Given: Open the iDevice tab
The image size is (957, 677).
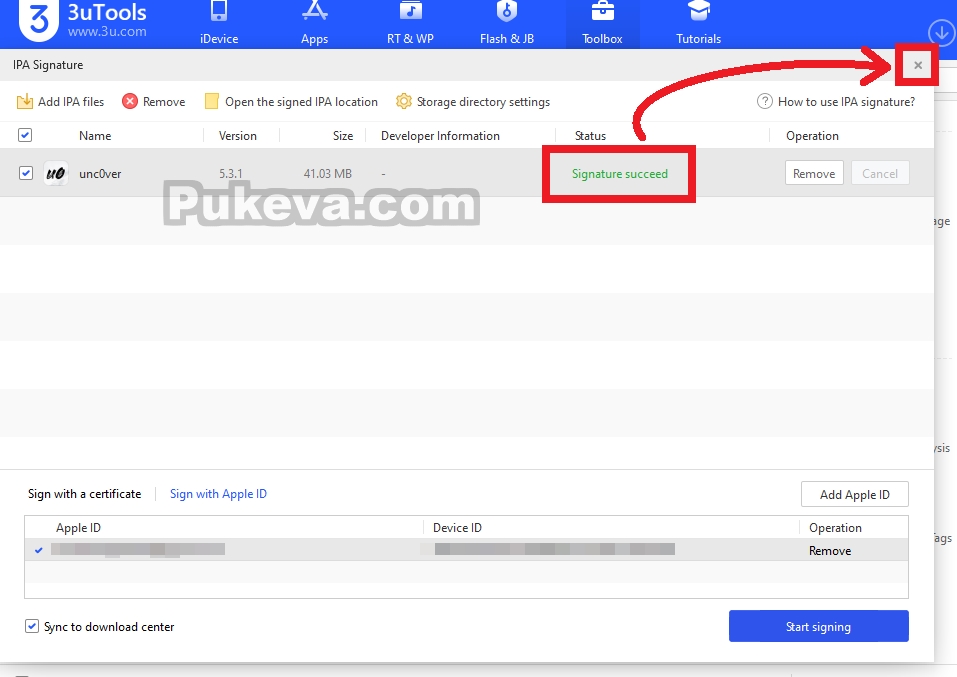Looking at the screenshot, I should pos(219,24).
